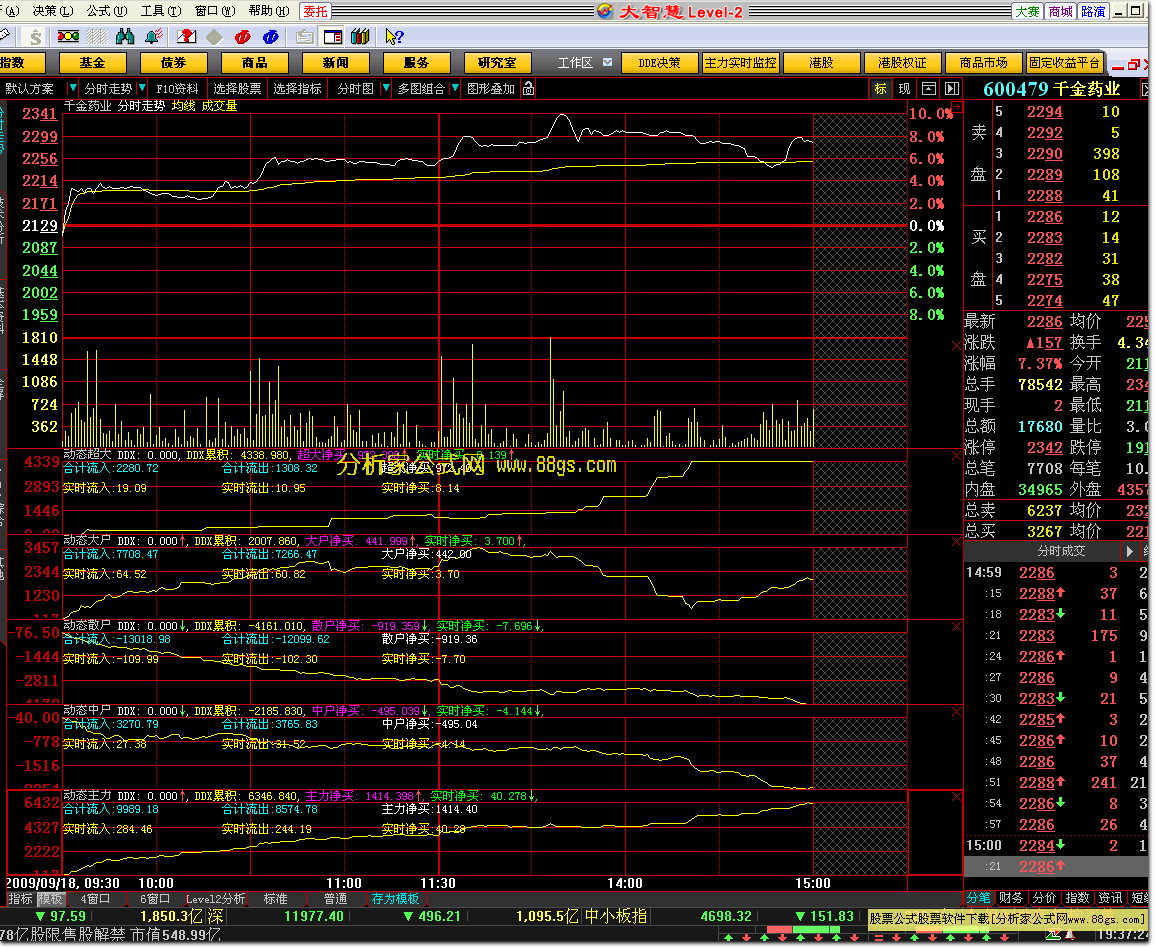Close the 动态中户 DDX indicator panel
The image size is (1155, 948).
coord(956,712)
